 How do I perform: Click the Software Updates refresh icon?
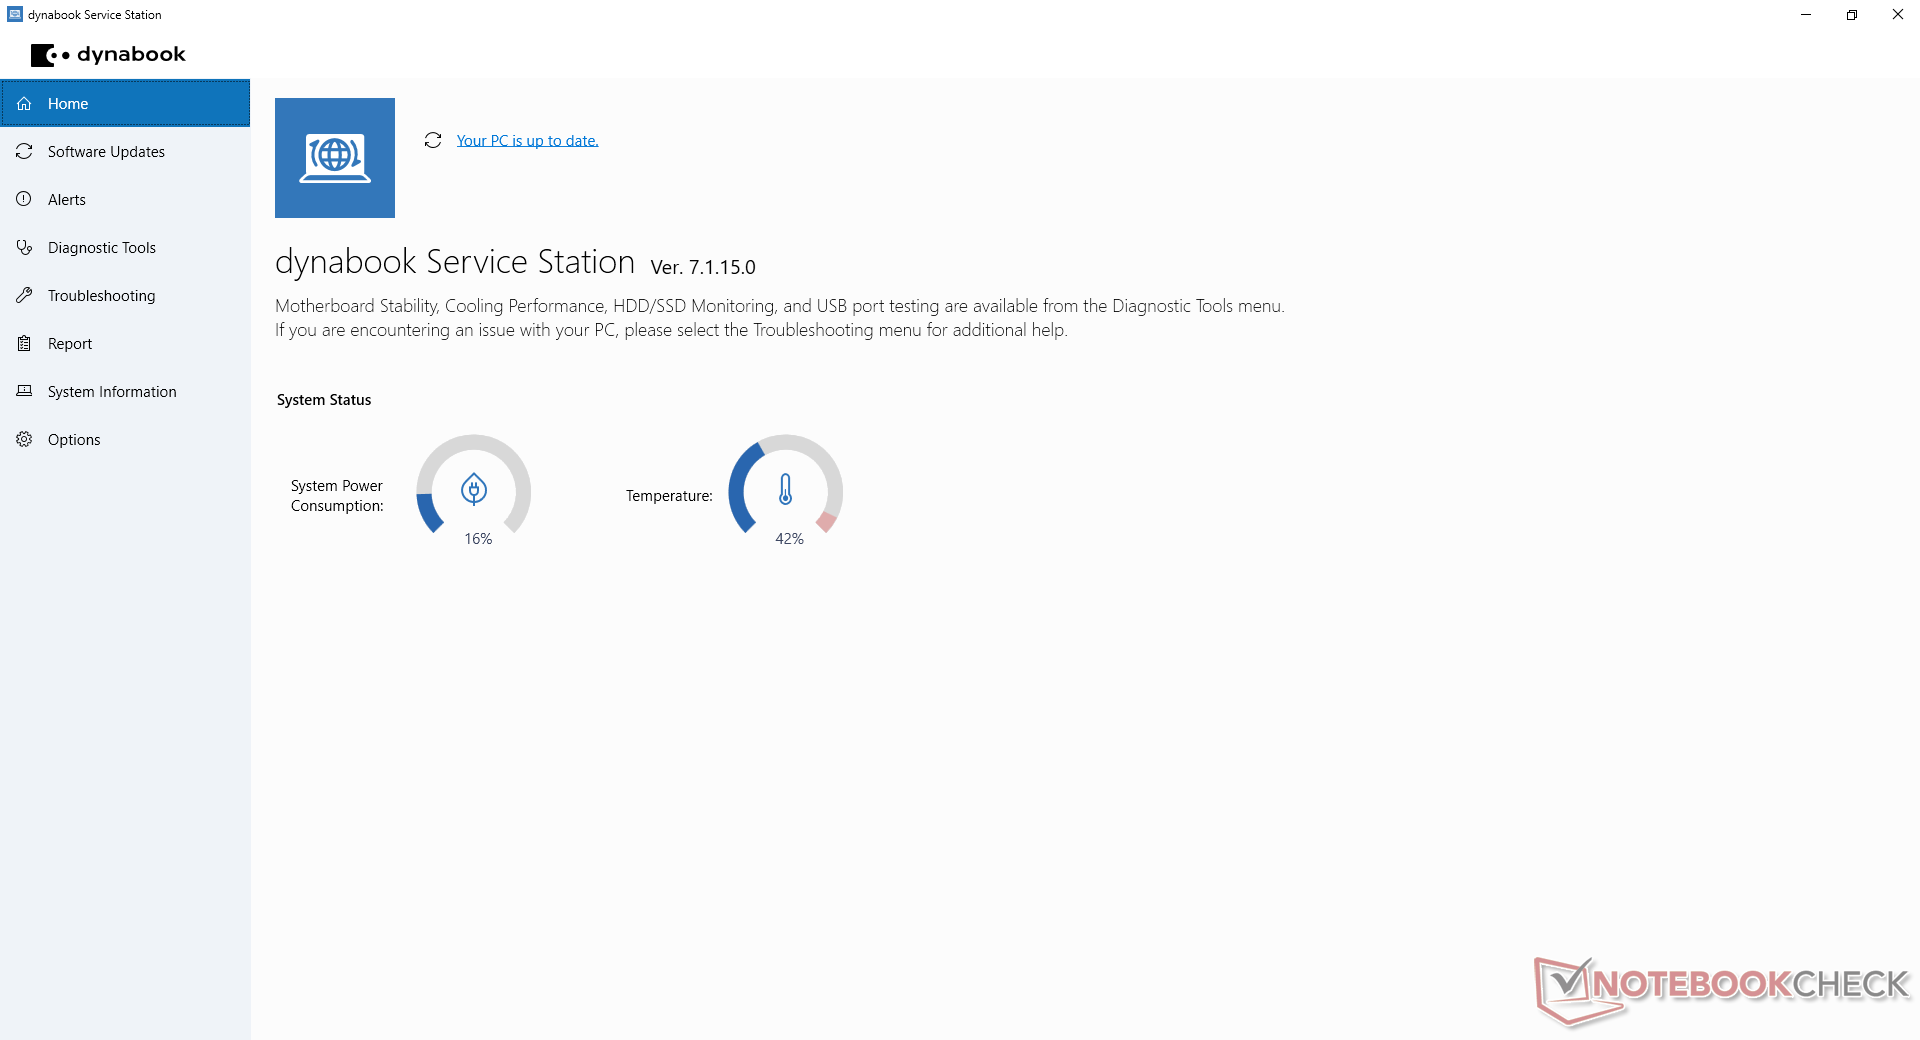[x=24, y=152]
